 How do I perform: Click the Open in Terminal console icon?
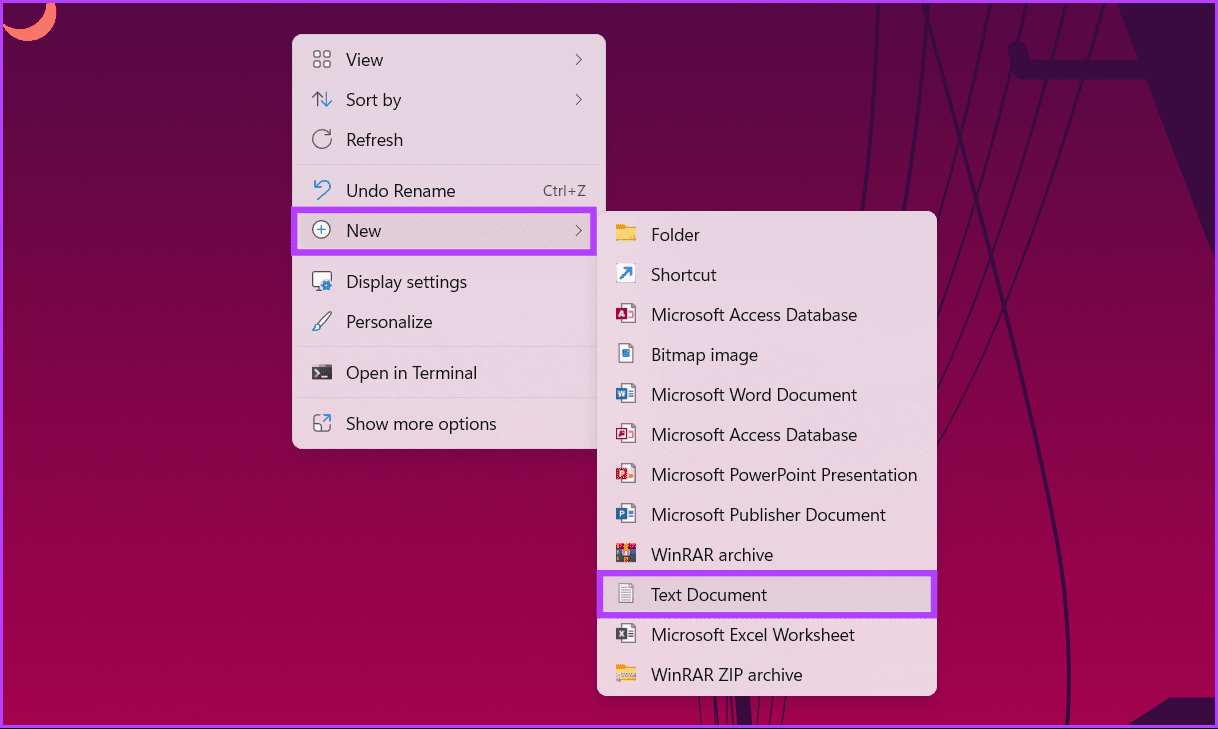coord(321,373)
